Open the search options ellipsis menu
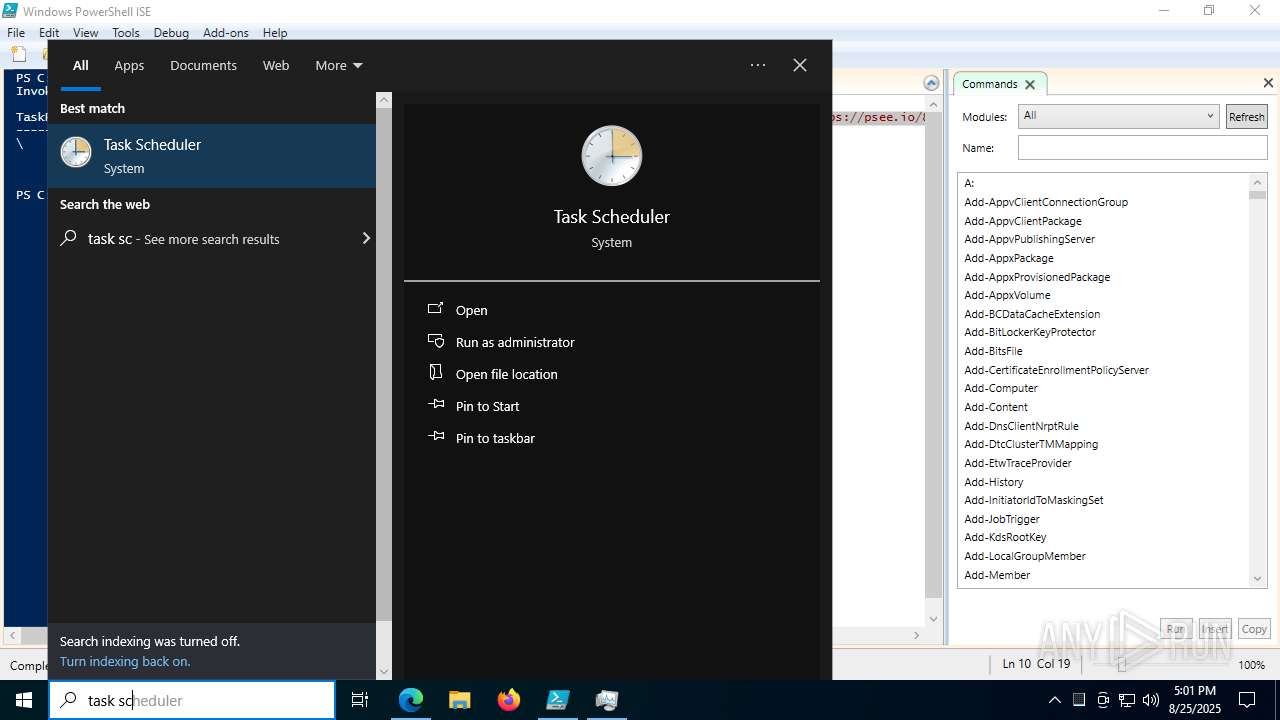The width and height of the screenshot is (1280, 720). tap(758, 65)
